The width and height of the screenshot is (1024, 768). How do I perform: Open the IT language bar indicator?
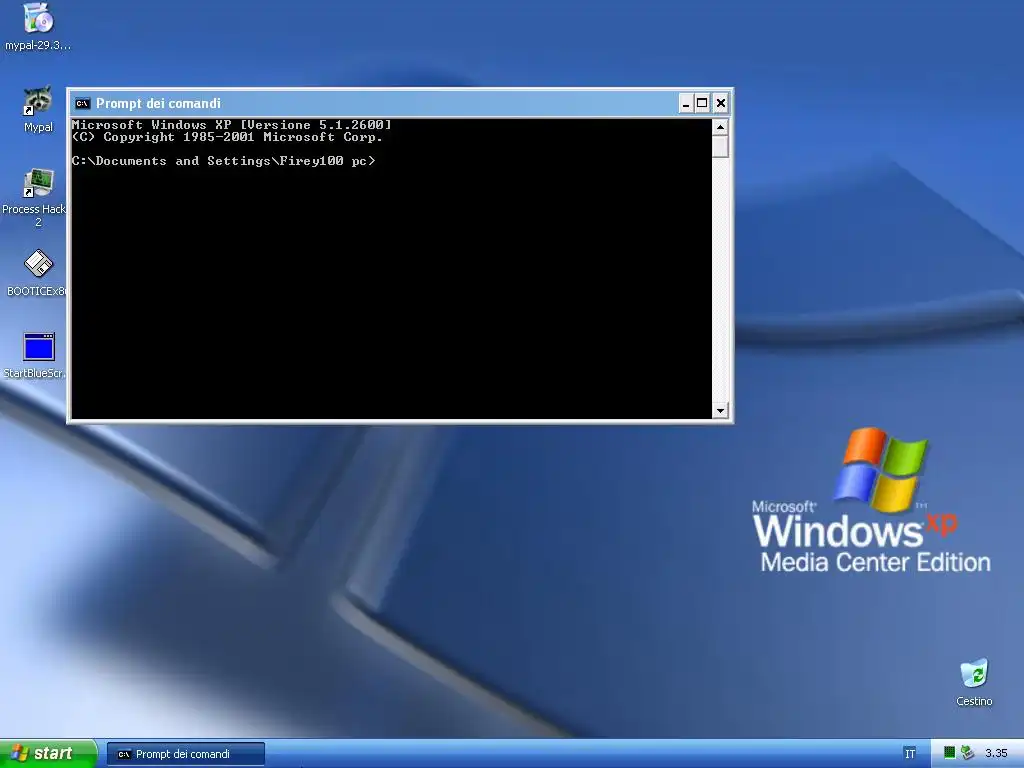coord(910,754)
